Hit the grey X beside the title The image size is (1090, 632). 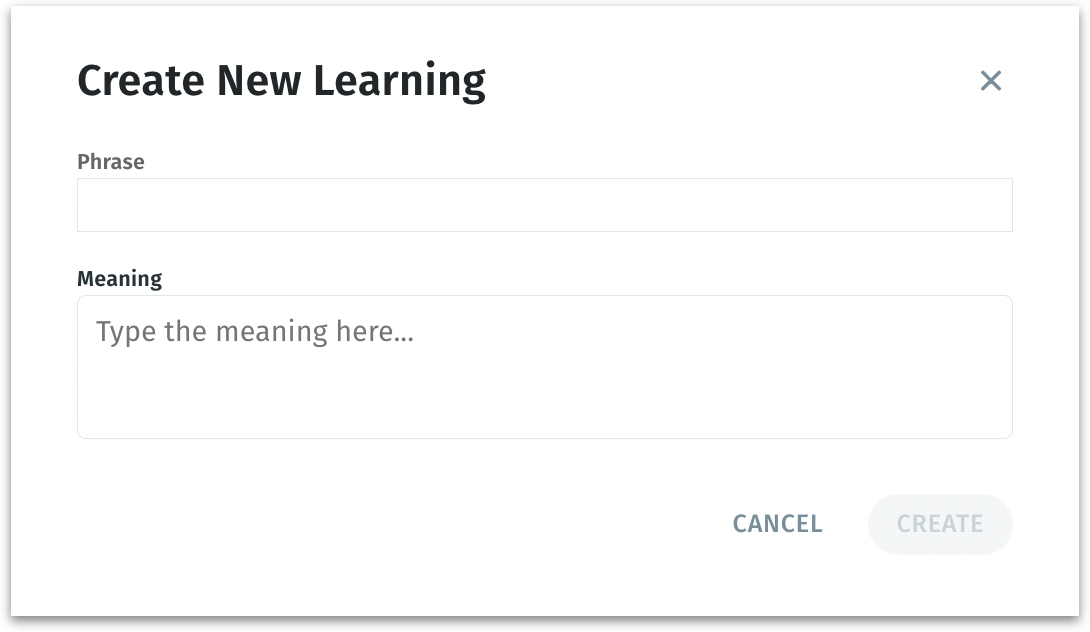[x=990, y=81]
